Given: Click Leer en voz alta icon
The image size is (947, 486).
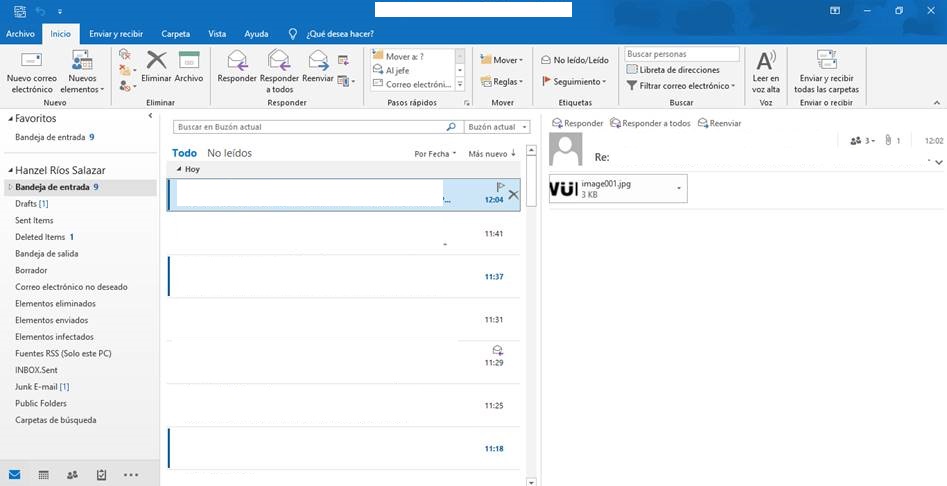Looking at the screenshot, I should (766, 62).
